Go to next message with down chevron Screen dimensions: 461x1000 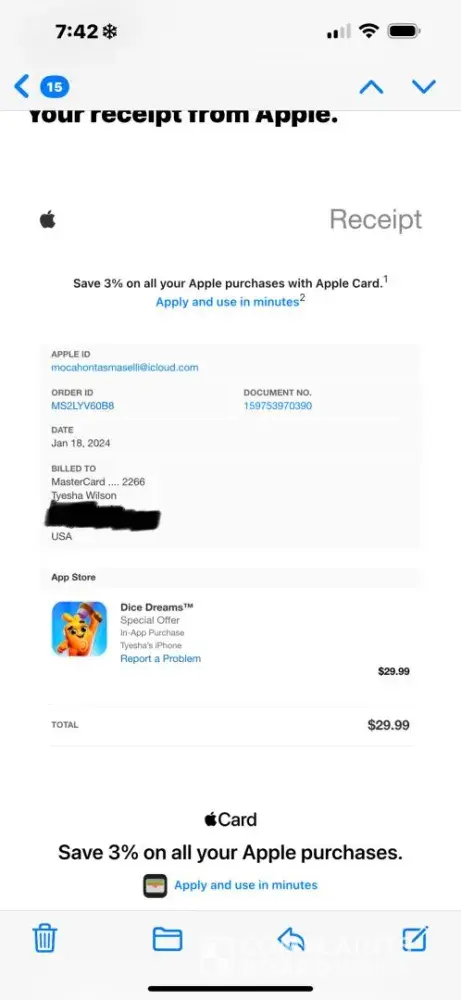pos(423,86)
